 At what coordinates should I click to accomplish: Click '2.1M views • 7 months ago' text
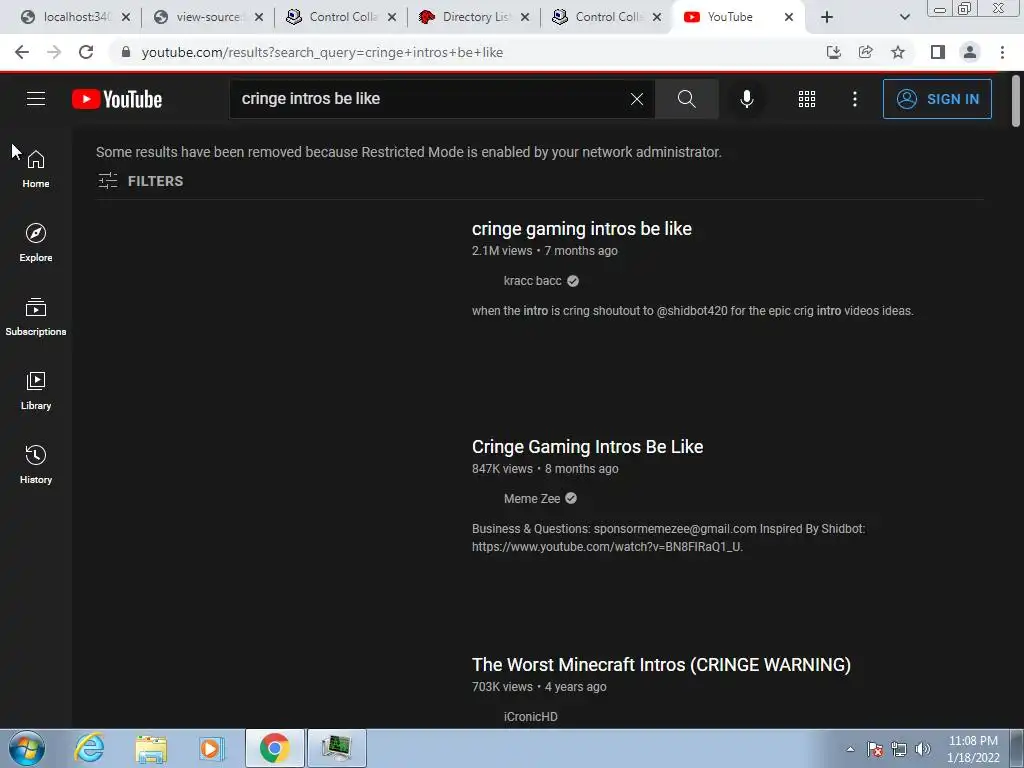545,251
